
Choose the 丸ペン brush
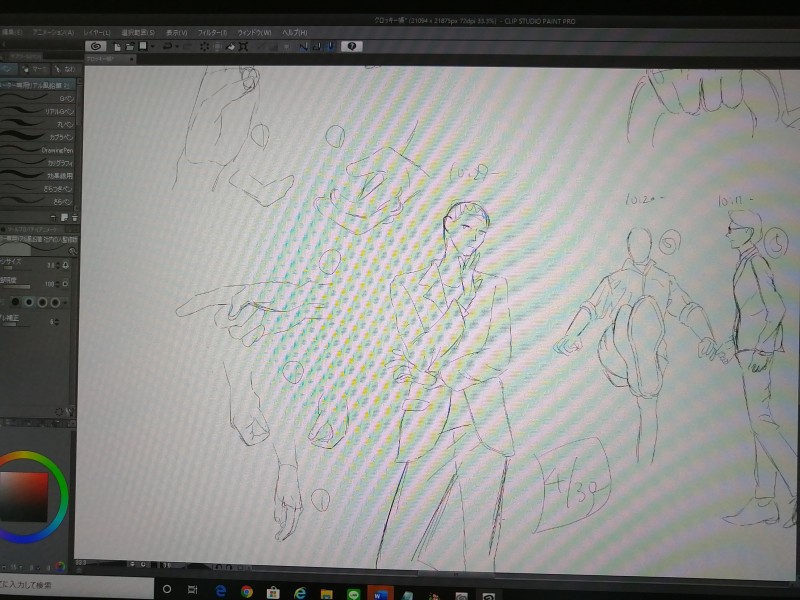point(38,124)
